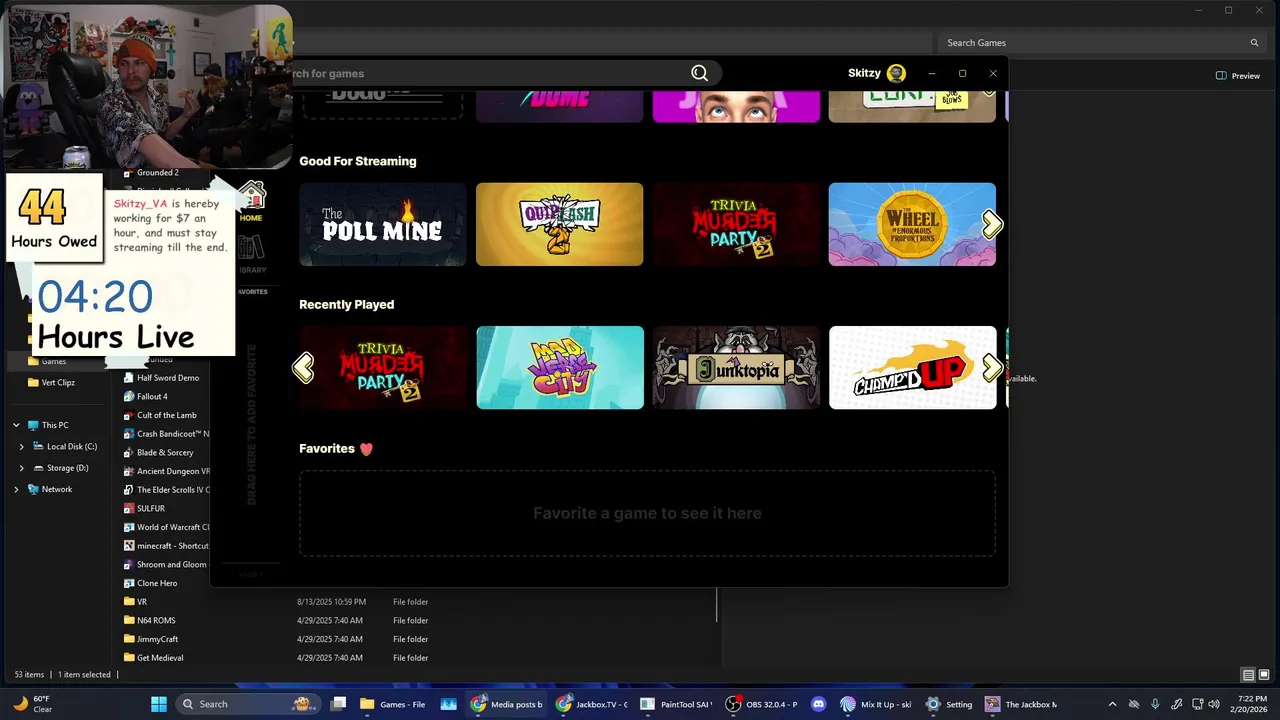The height and width of the screenshot is (720, 1280).
Task: Open PaintTool SAI from the taskbar
Action: click(675, 704)
